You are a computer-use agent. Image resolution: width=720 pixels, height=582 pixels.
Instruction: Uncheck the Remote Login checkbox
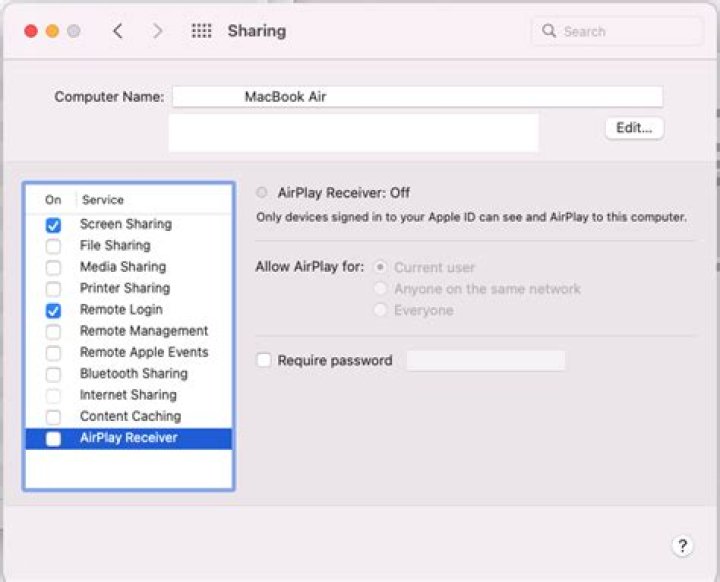pos(53,311)
